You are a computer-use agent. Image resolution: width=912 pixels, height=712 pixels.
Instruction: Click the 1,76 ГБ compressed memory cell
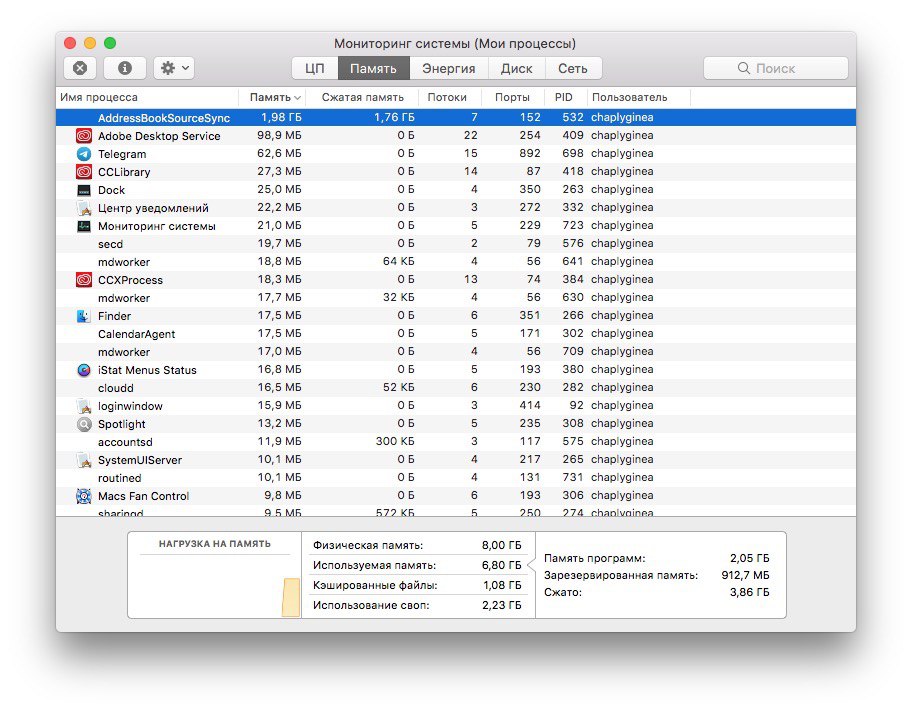pos(394,118)
